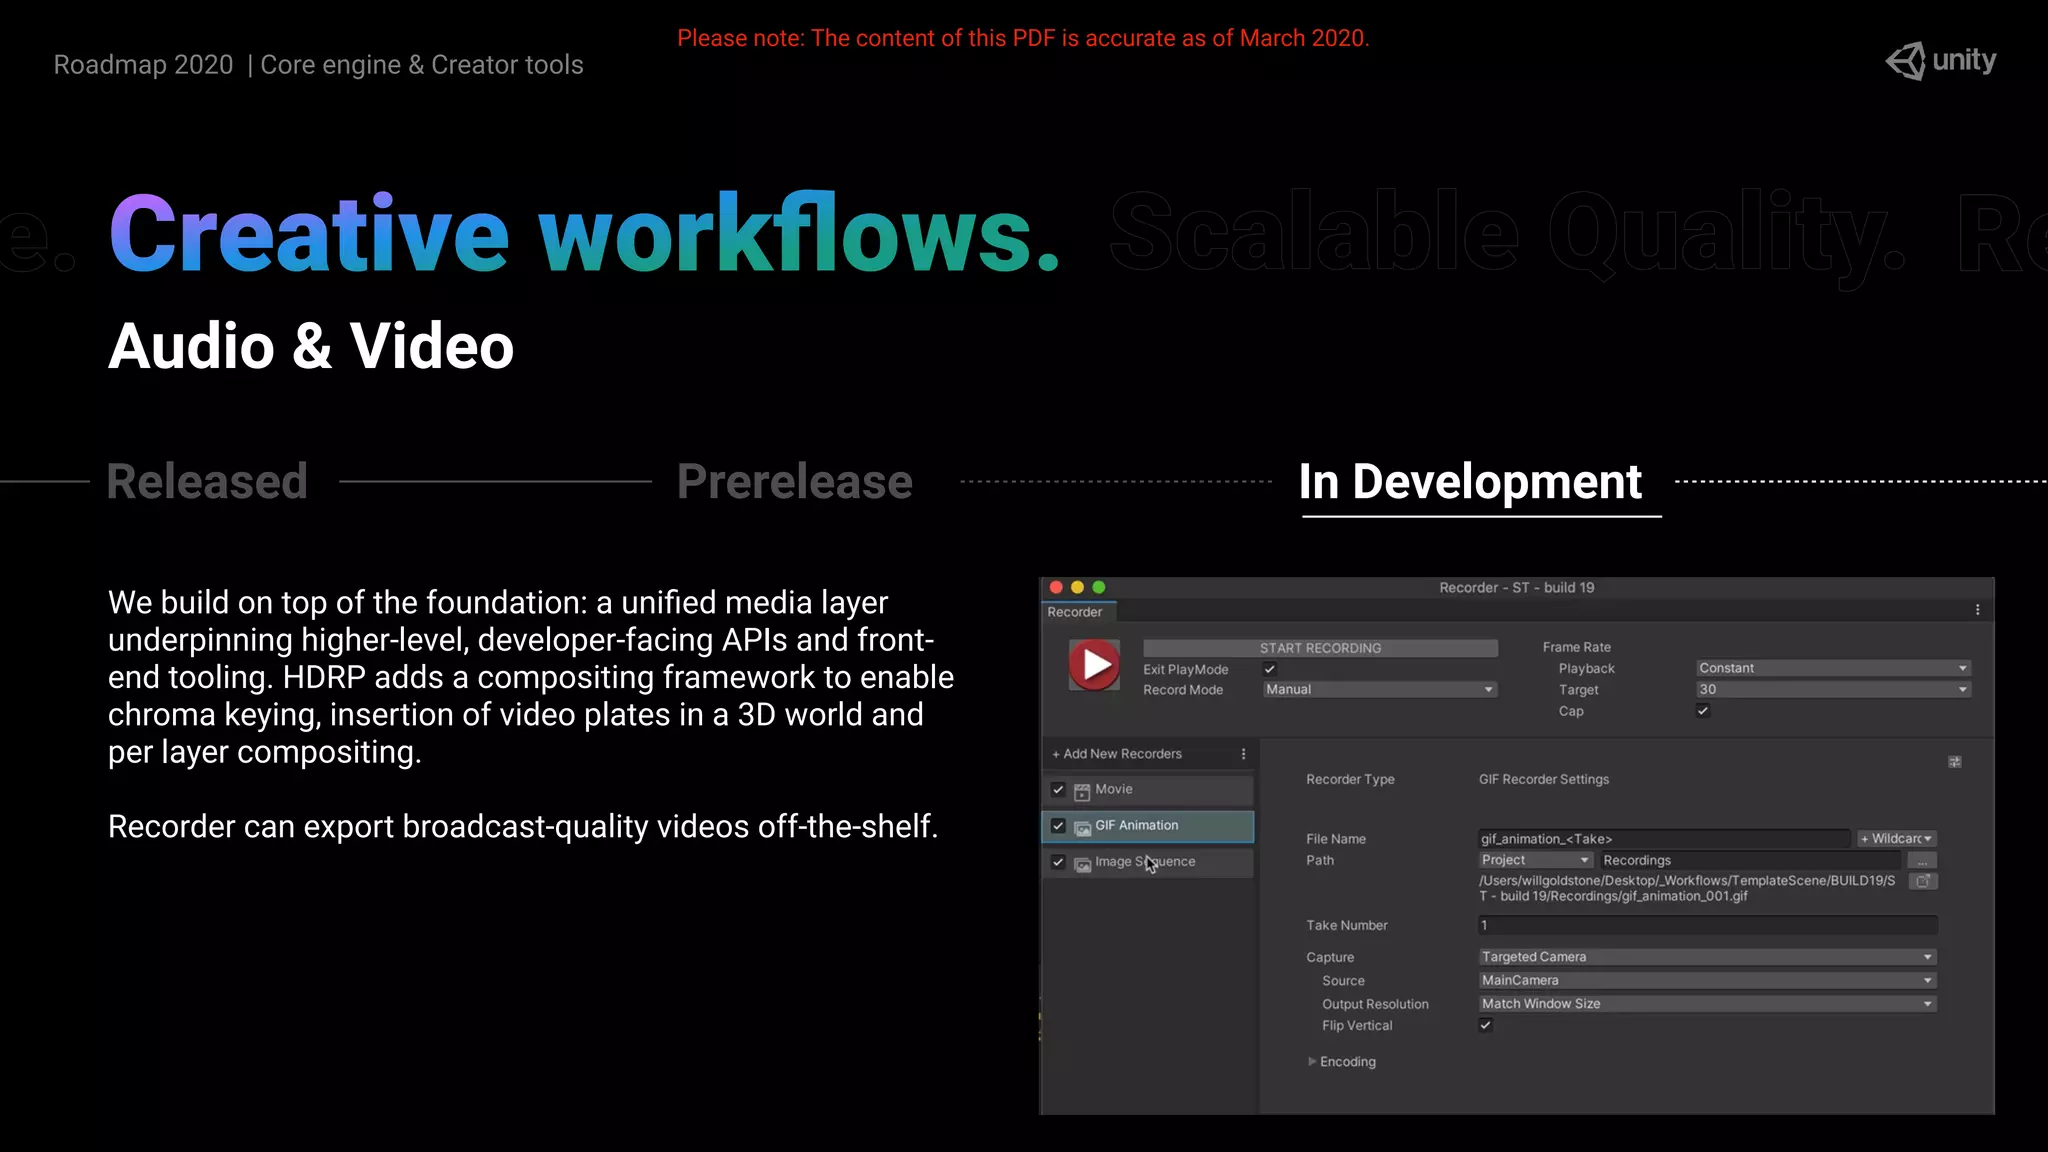This screenshot has height=1152, width=2048.
Task: Click the Creative workflows heading
Action: point(584,233)
